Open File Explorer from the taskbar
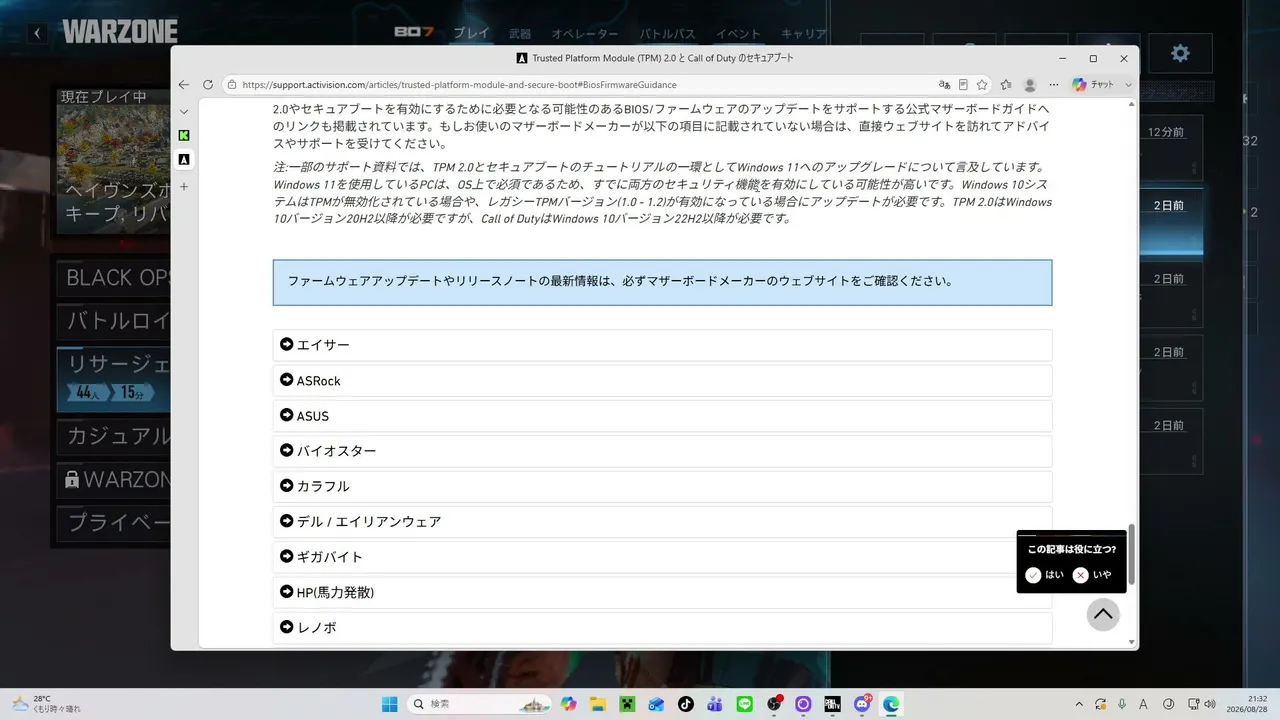The image size is (1280, 720). pyautogui.click(x=598, y=704)
